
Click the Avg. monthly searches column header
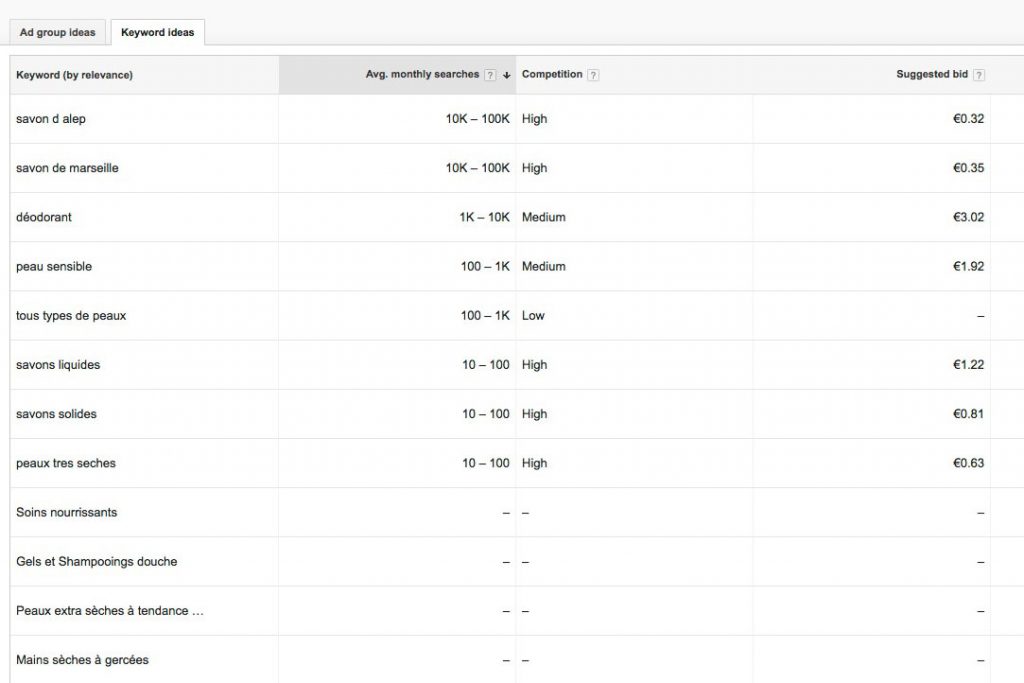click(x=422, y=74)
